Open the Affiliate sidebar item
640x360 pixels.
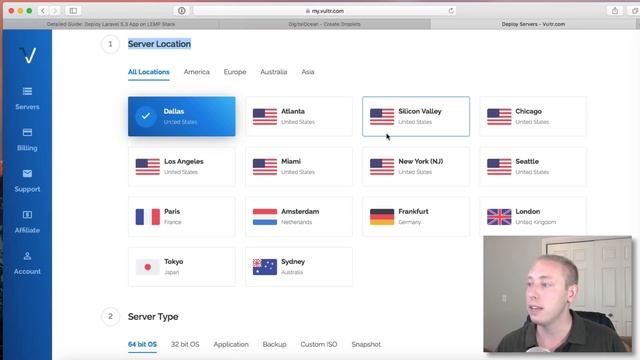point(27,222)
